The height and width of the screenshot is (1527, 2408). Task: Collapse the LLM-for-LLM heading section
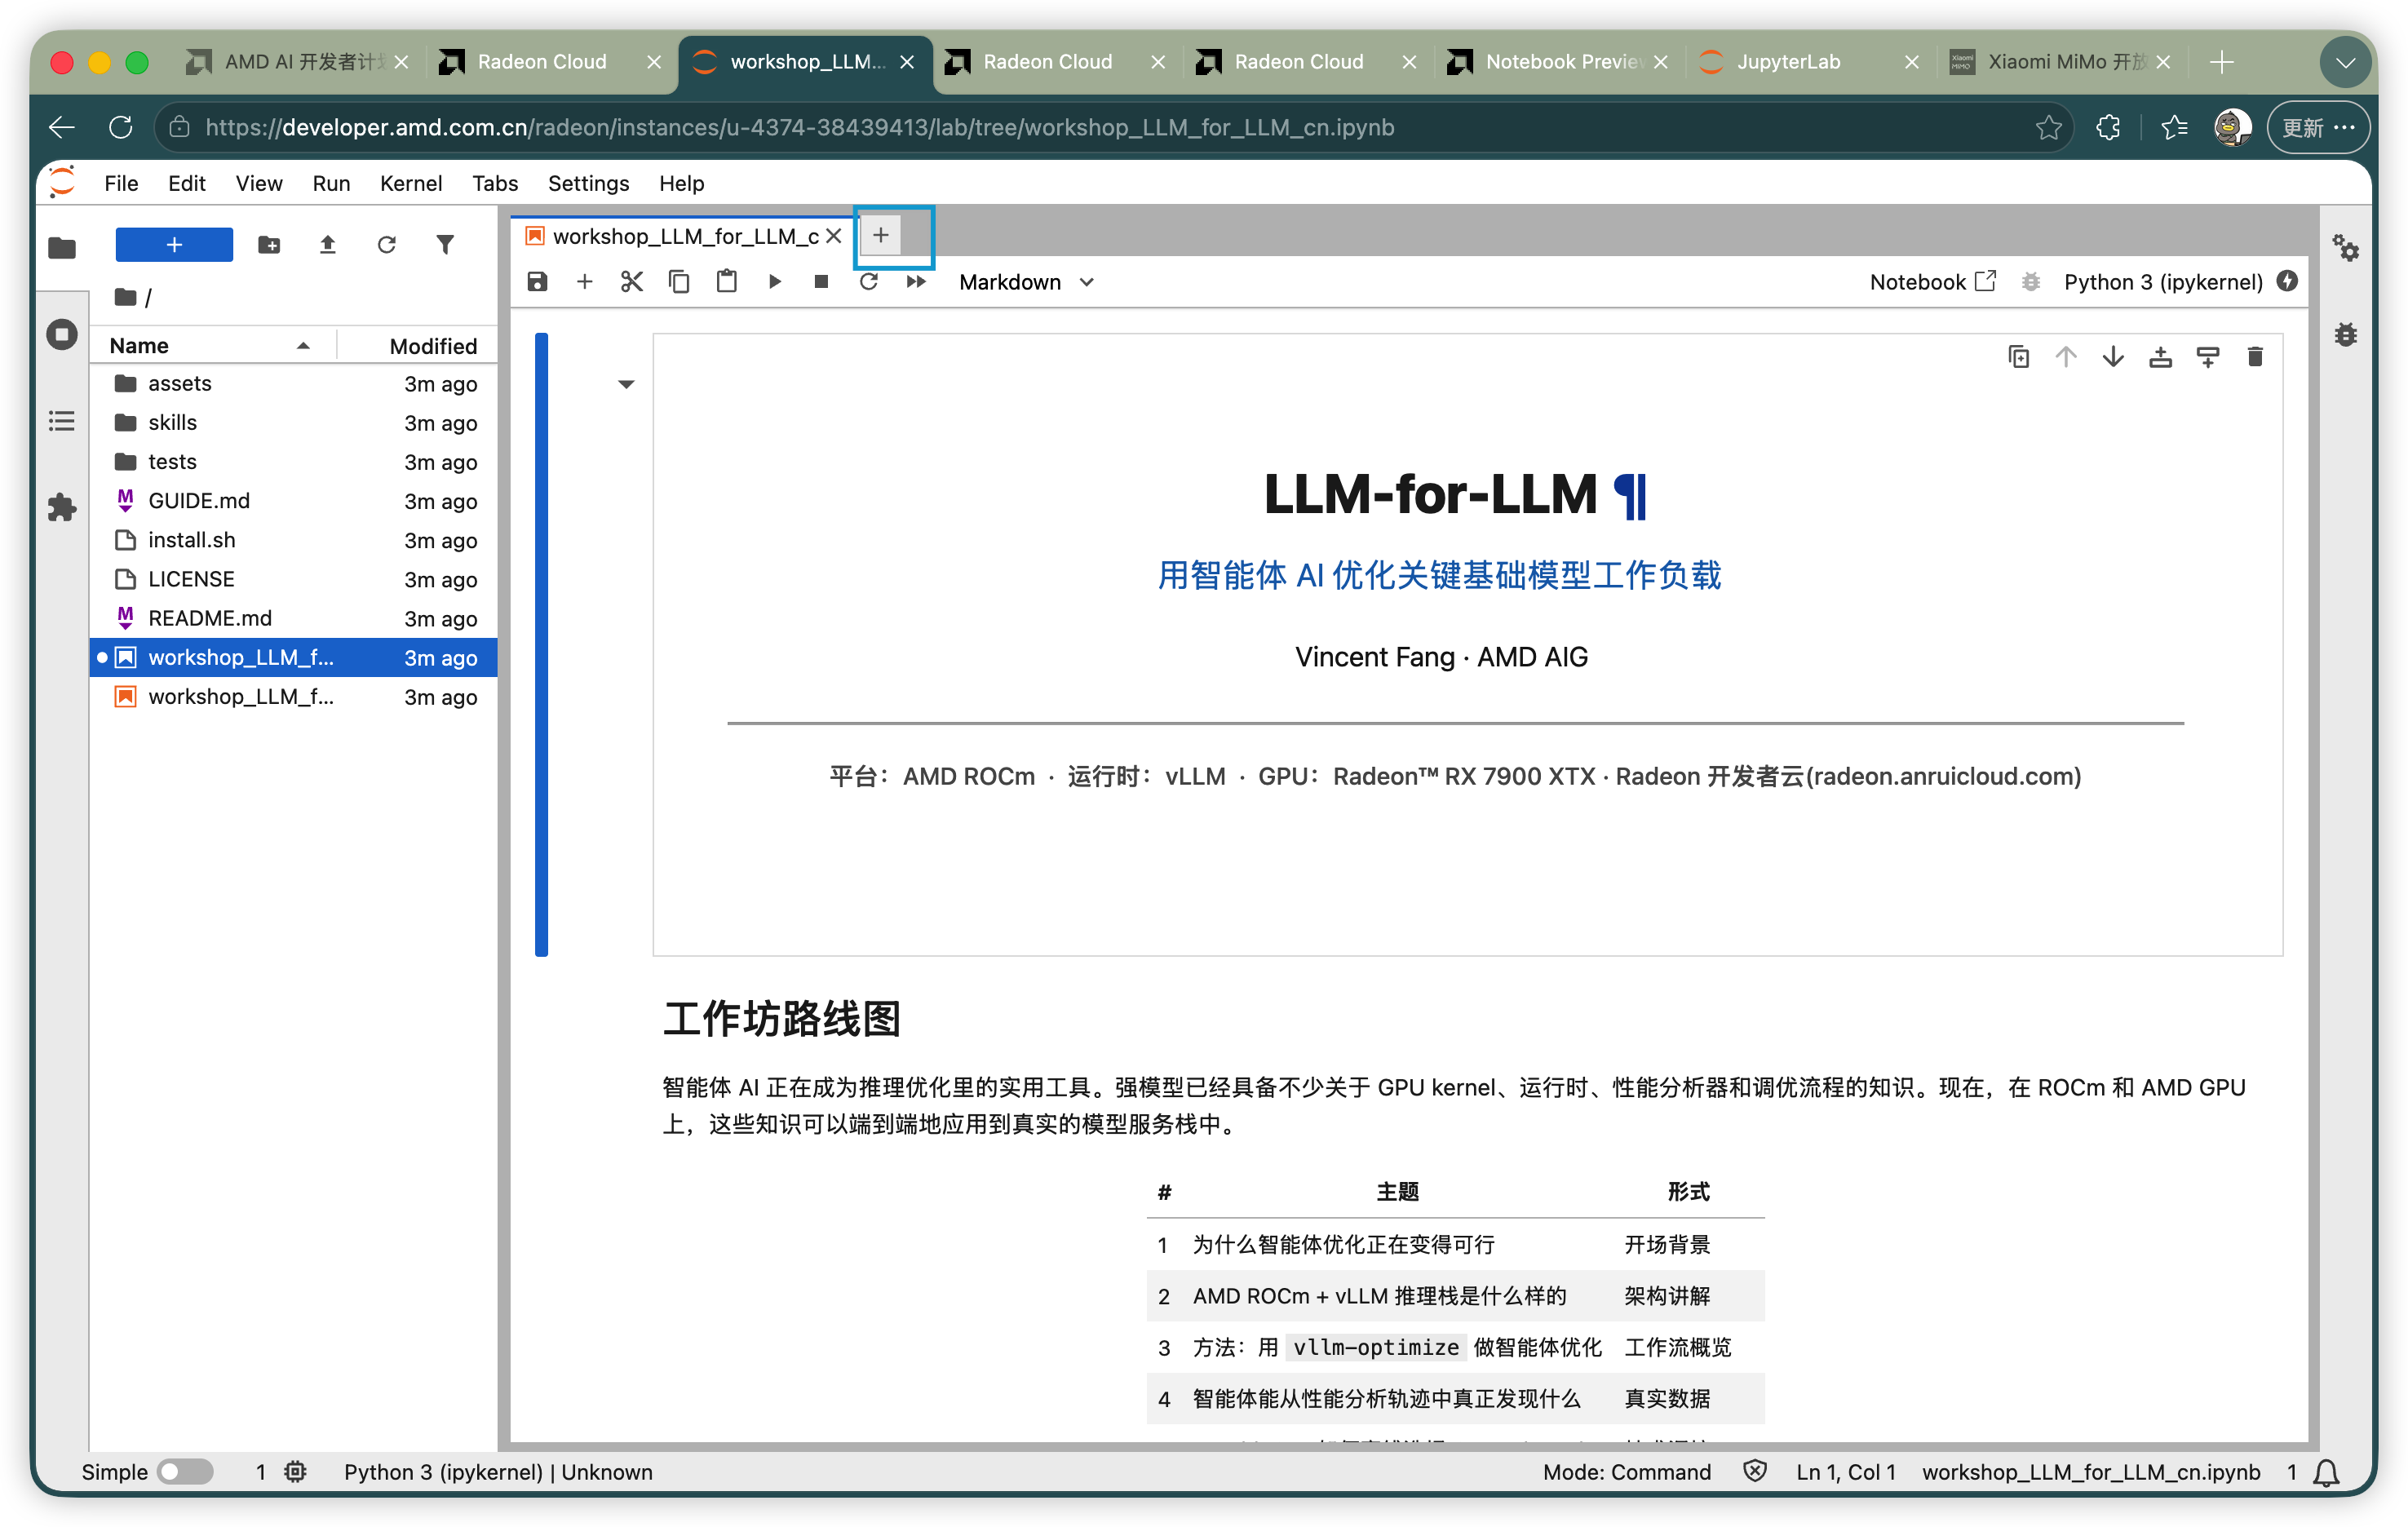626,384
